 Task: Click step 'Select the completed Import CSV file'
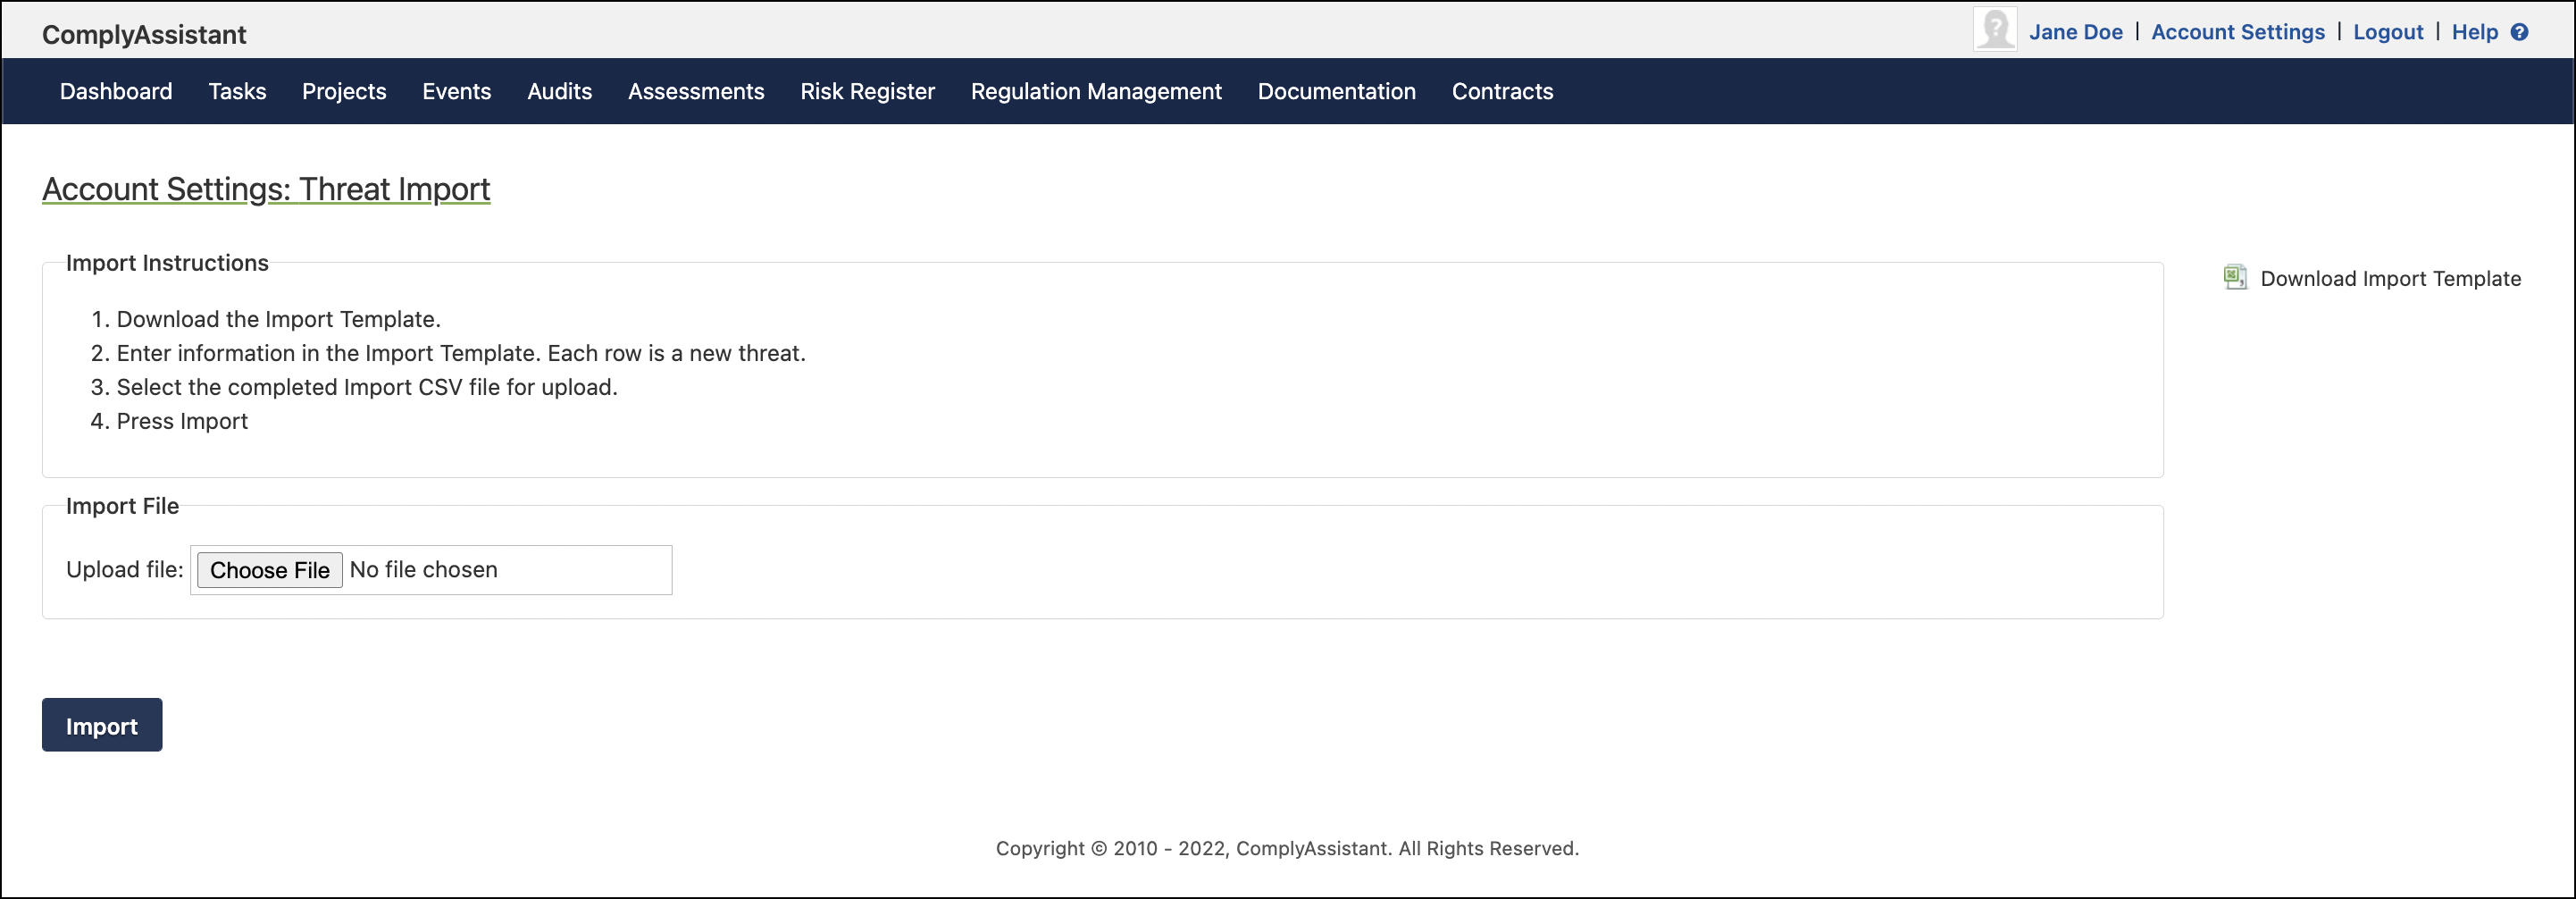[367, 387]
